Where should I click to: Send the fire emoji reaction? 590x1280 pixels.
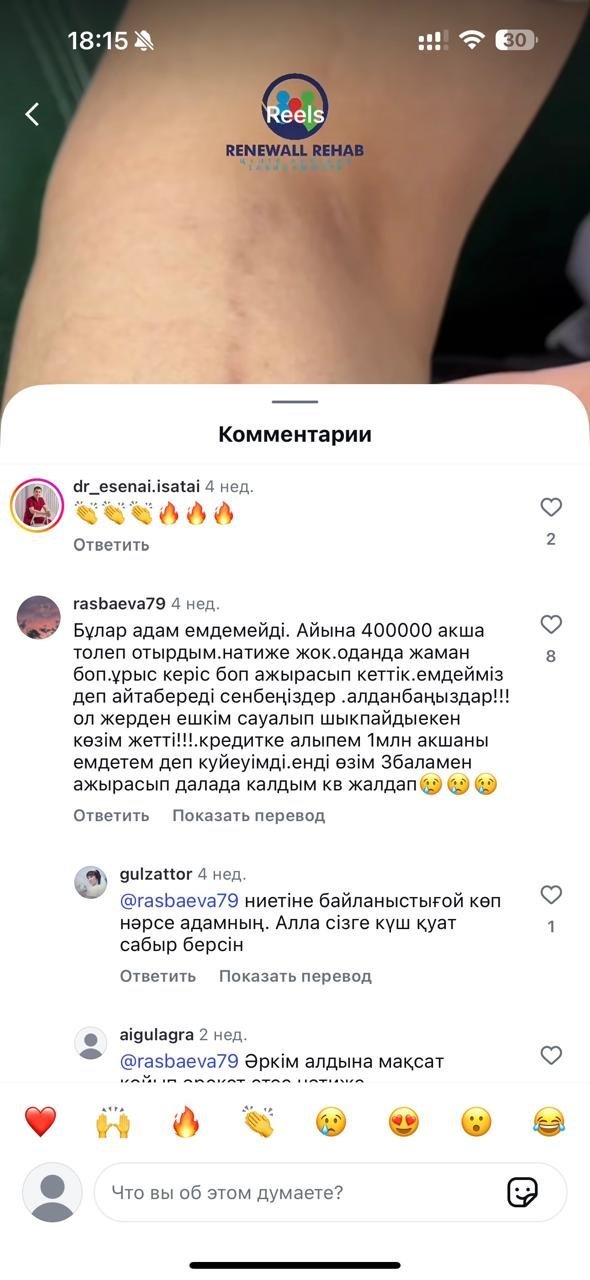pyautogui.click(x=186, y=1122)
